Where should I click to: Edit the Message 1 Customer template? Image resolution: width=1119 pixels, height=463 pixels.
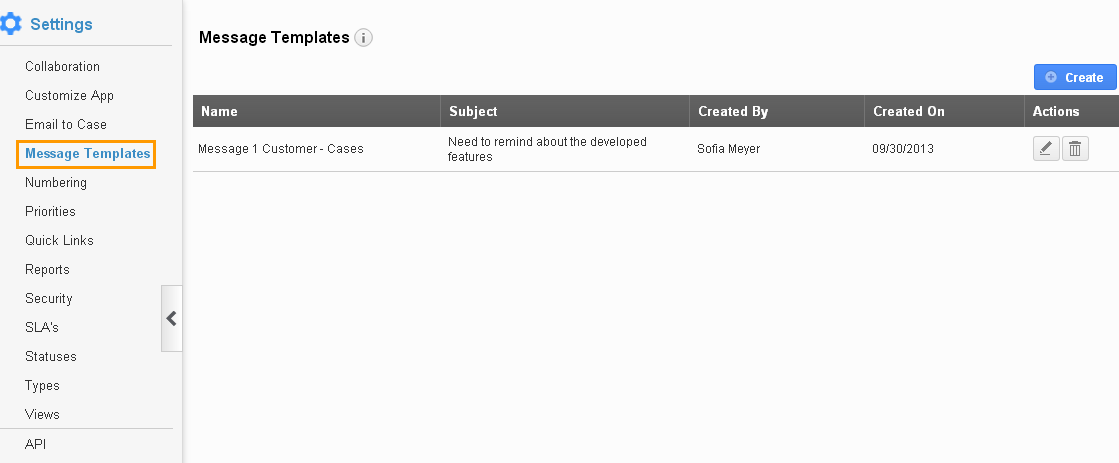[x=1046, y=148]
